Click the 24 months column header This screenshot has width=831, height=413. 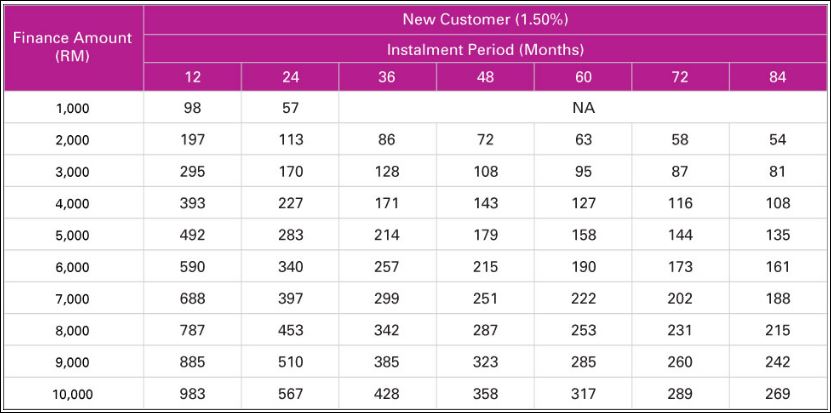tap(290, 77)
